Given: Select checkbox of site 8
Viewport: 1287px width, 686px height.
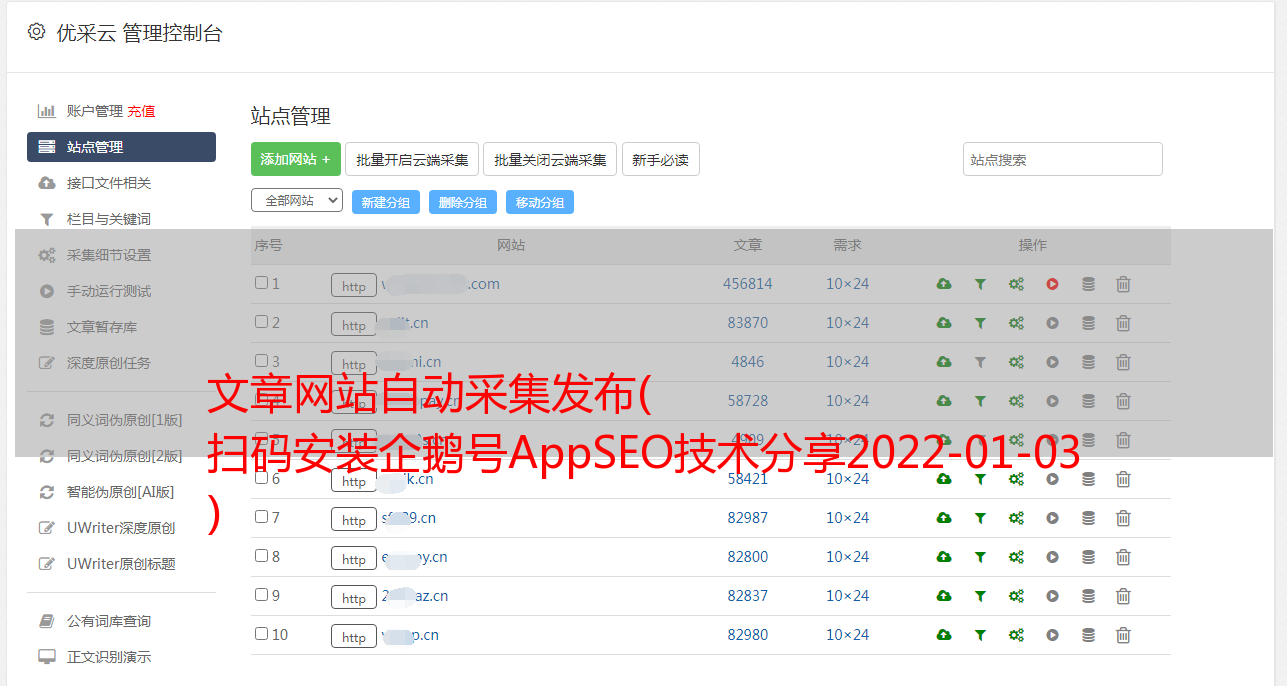Looking at the screenshot, I should click(261, 556).
